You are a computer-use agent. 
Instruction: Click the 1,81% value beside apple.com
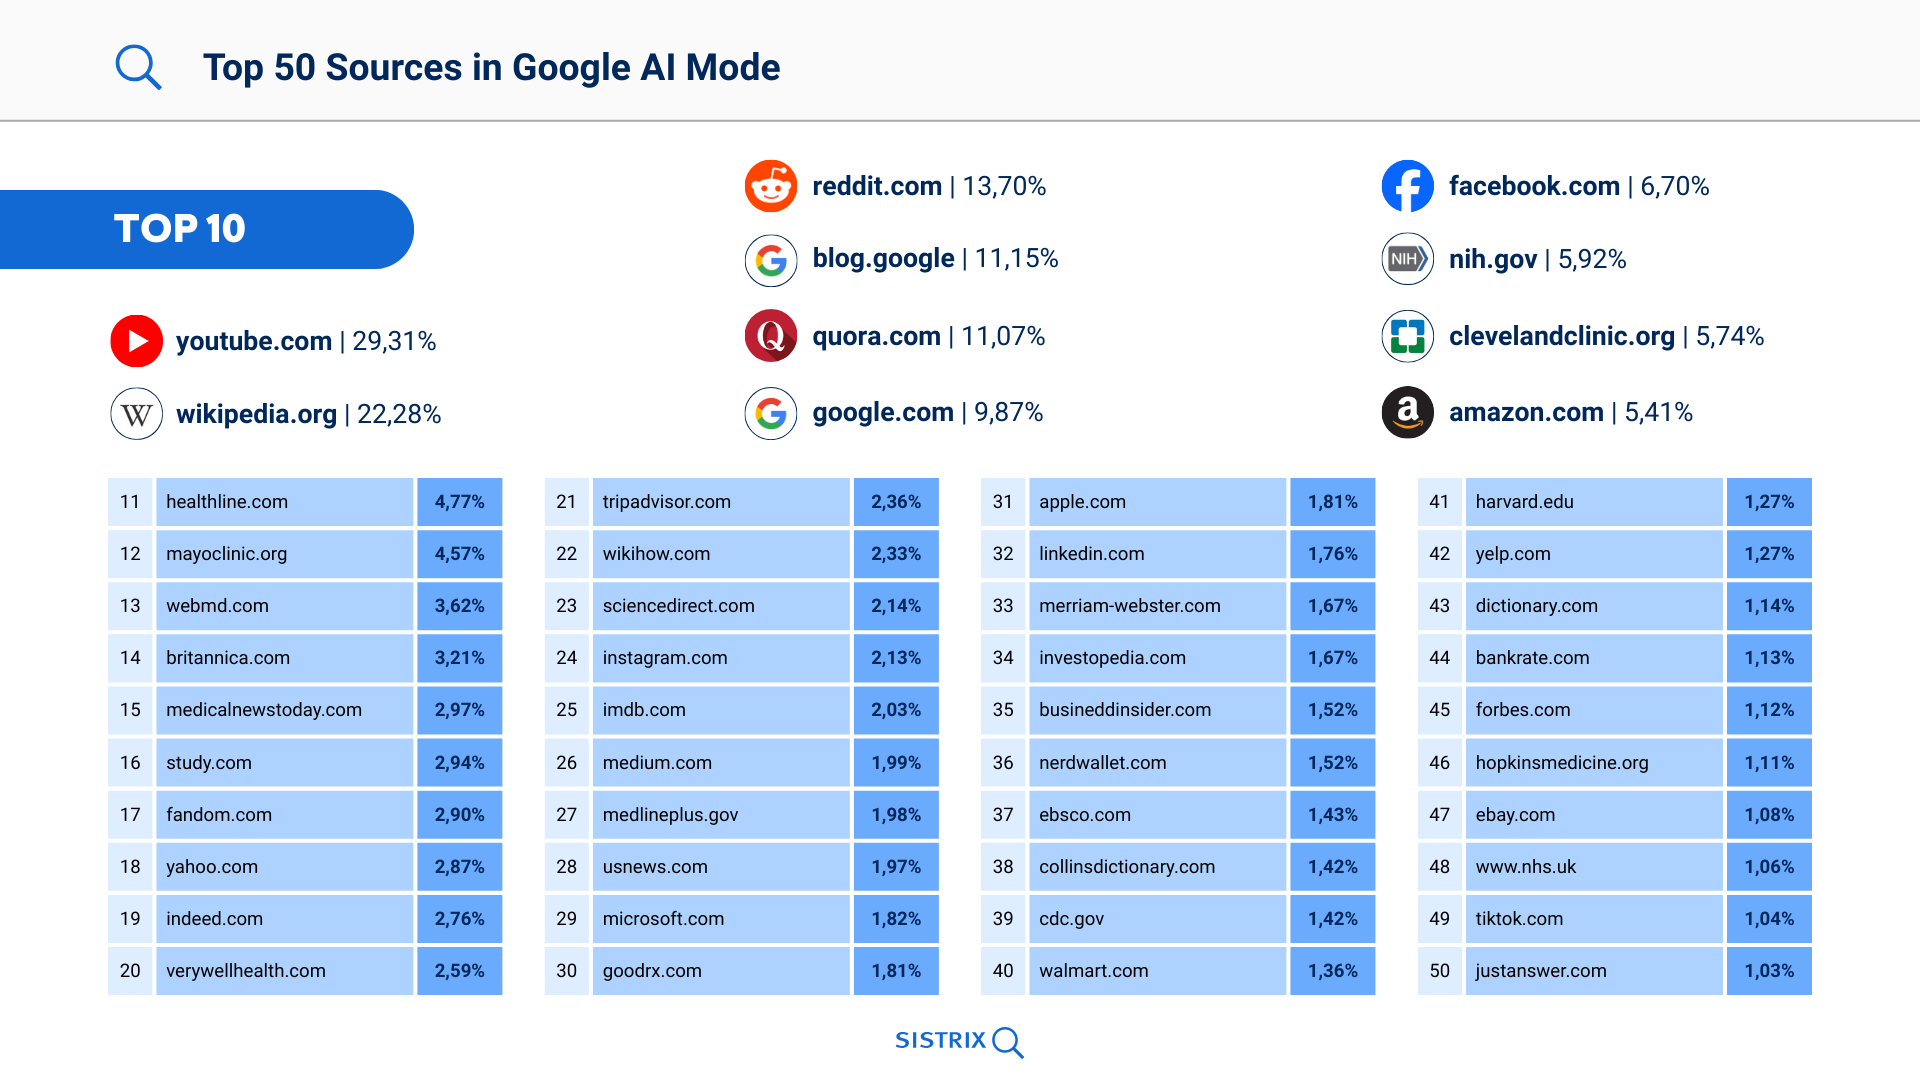tap(1332, 502)
